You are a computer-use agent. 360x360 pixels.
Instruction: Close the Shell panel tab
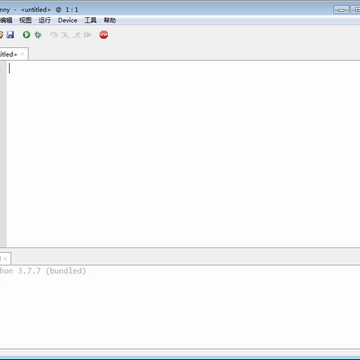pyautogui.click(x=5, y=259)
